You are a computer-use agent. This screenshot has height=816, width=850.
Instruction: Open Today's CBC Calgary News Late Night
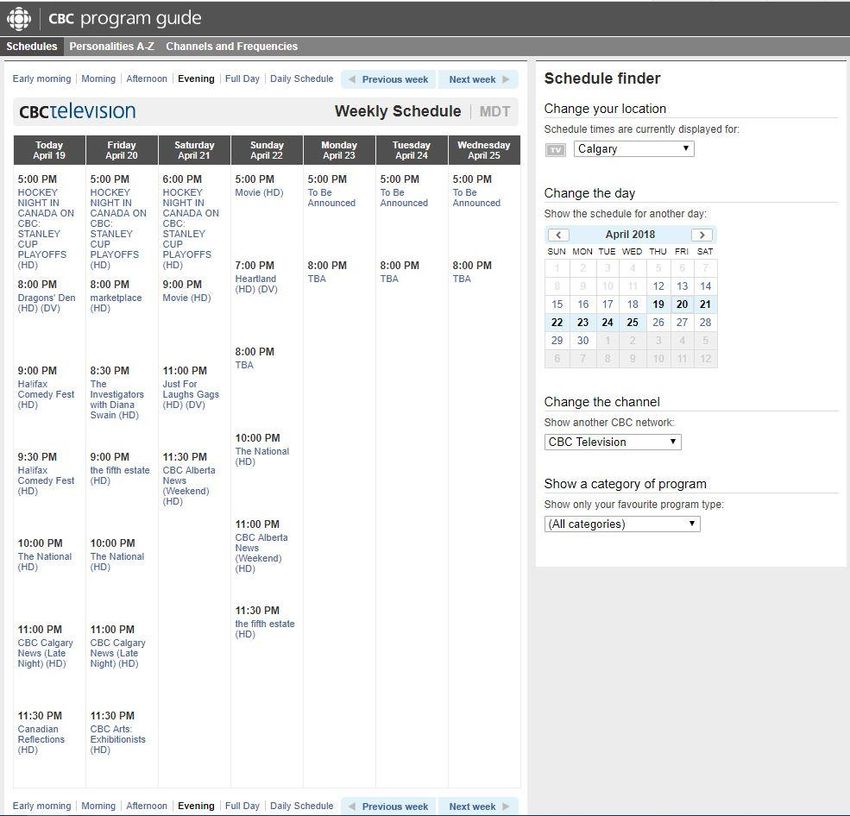click(45, 653)
